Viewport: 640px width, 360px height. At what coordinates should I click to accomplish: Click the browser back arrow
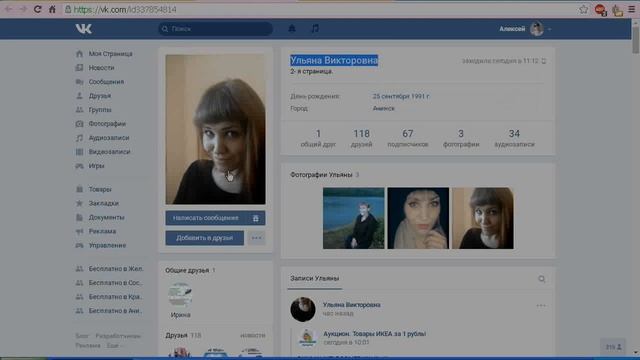[8, 9]
